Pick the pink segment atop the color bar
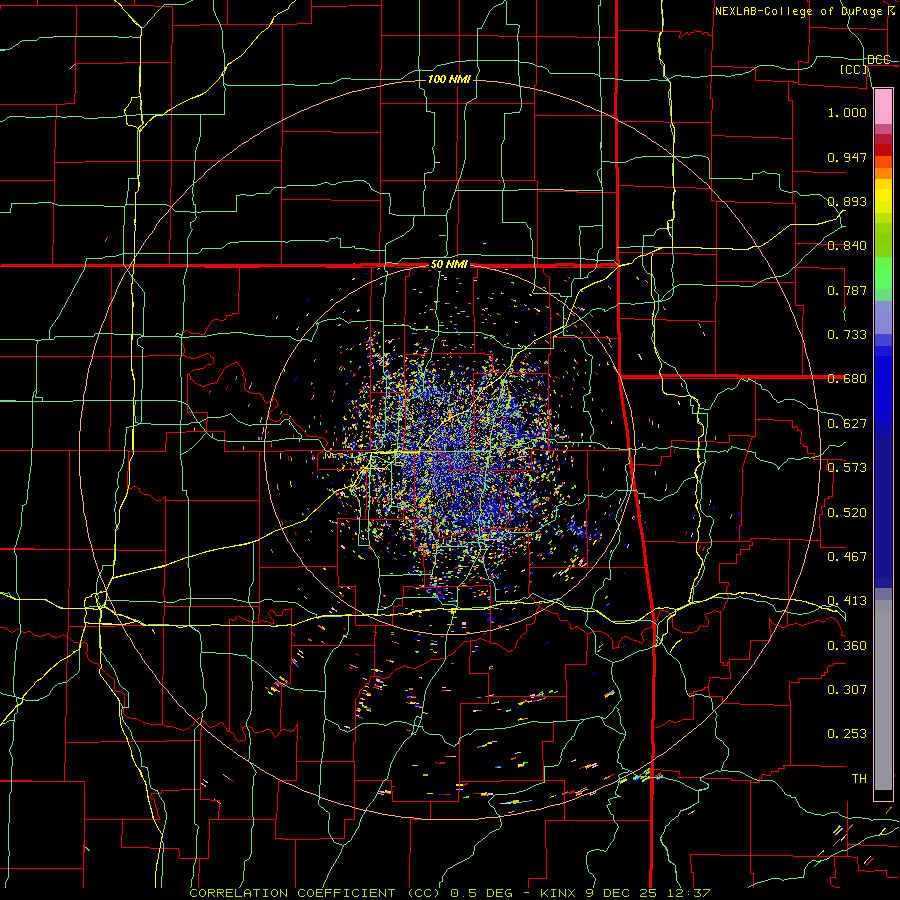 click(883, 107)
